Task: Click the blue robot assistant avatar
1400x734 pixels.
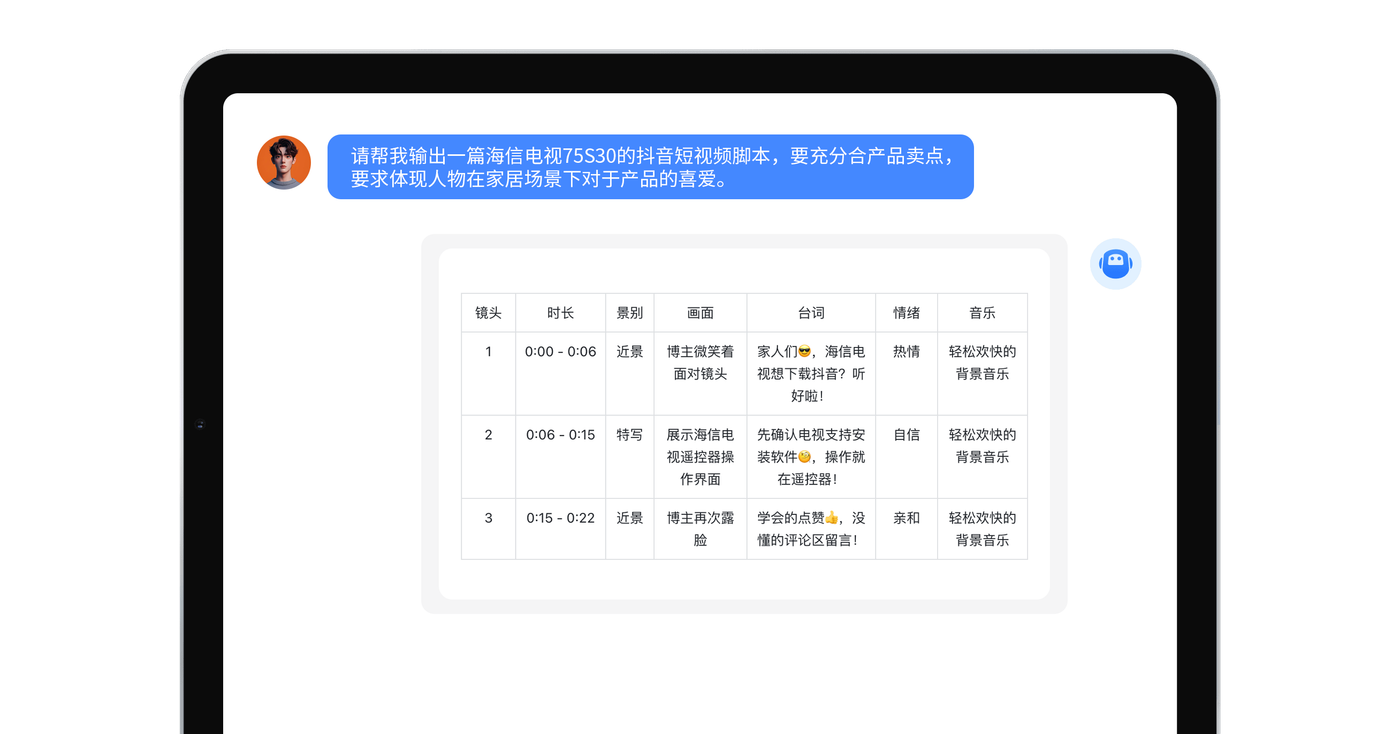Action: [1115, 264]
